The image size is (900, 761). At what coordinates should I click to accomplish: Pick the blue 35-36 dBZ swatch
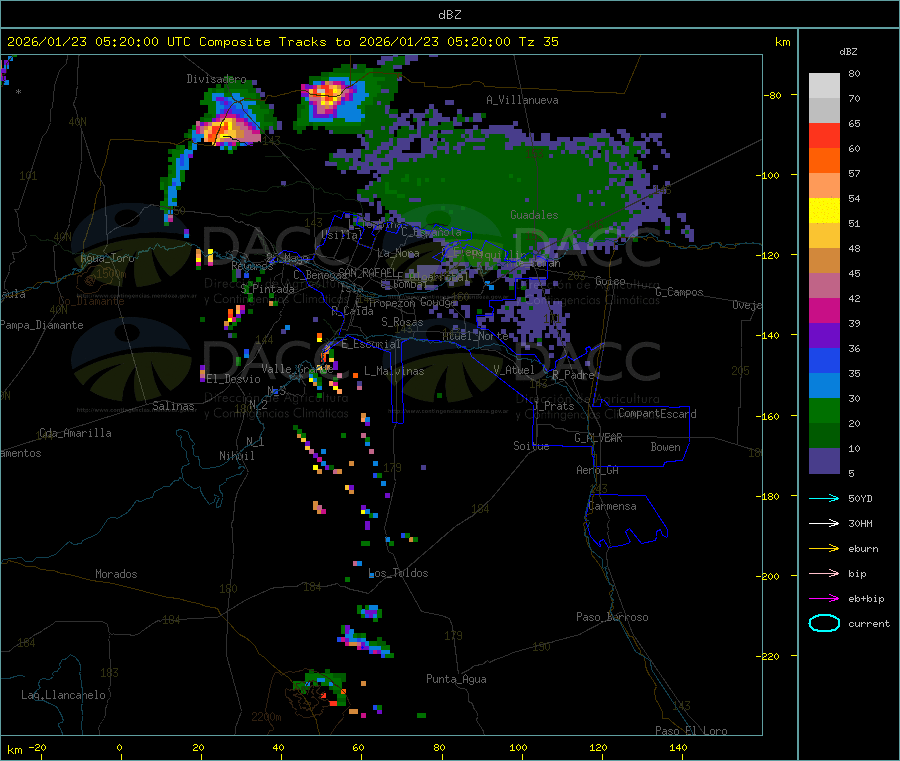(824, 360)
